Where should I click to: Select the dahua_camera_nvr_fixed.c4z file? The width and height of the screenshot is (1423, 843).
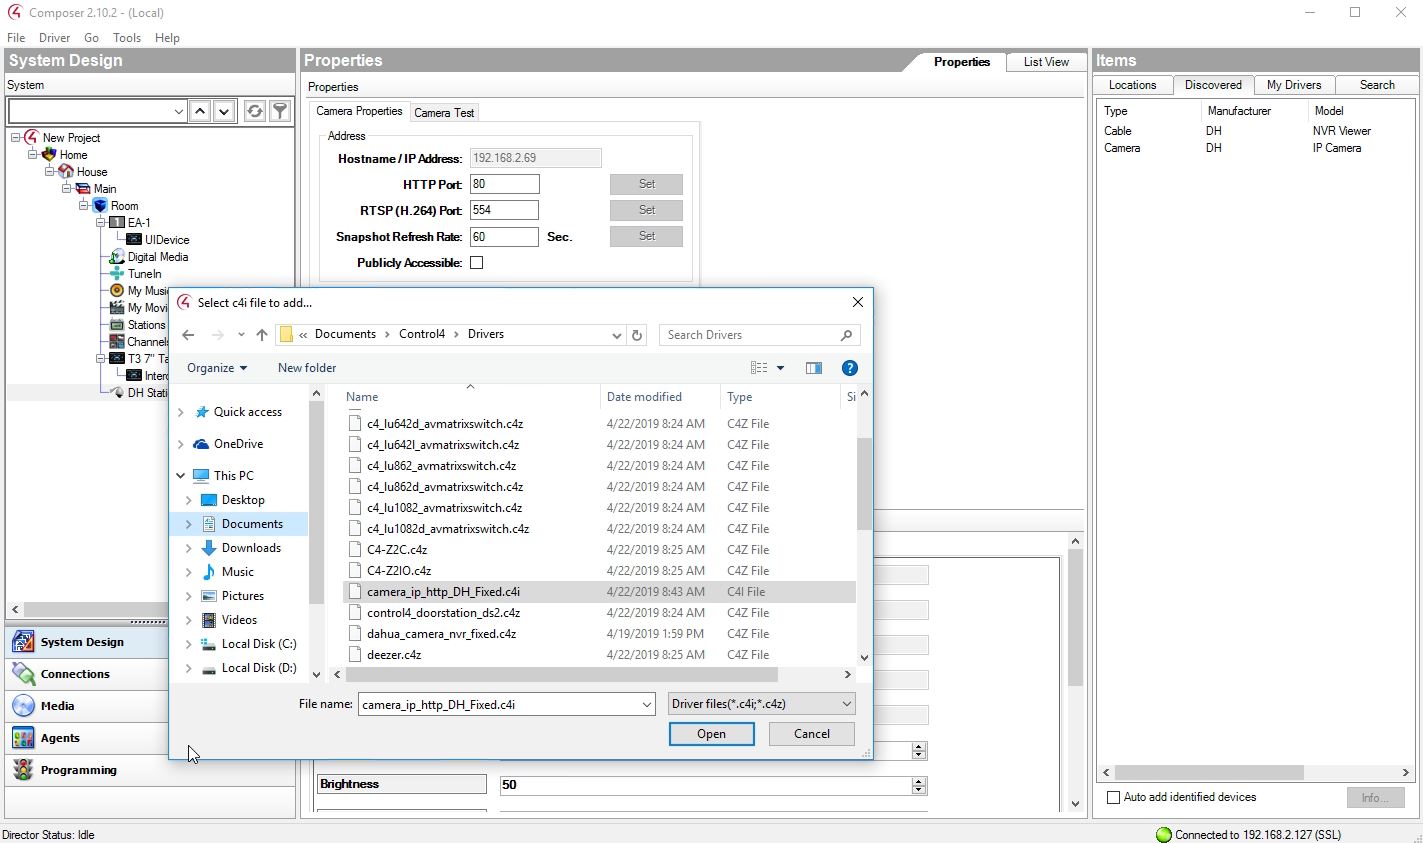[441, 634]
